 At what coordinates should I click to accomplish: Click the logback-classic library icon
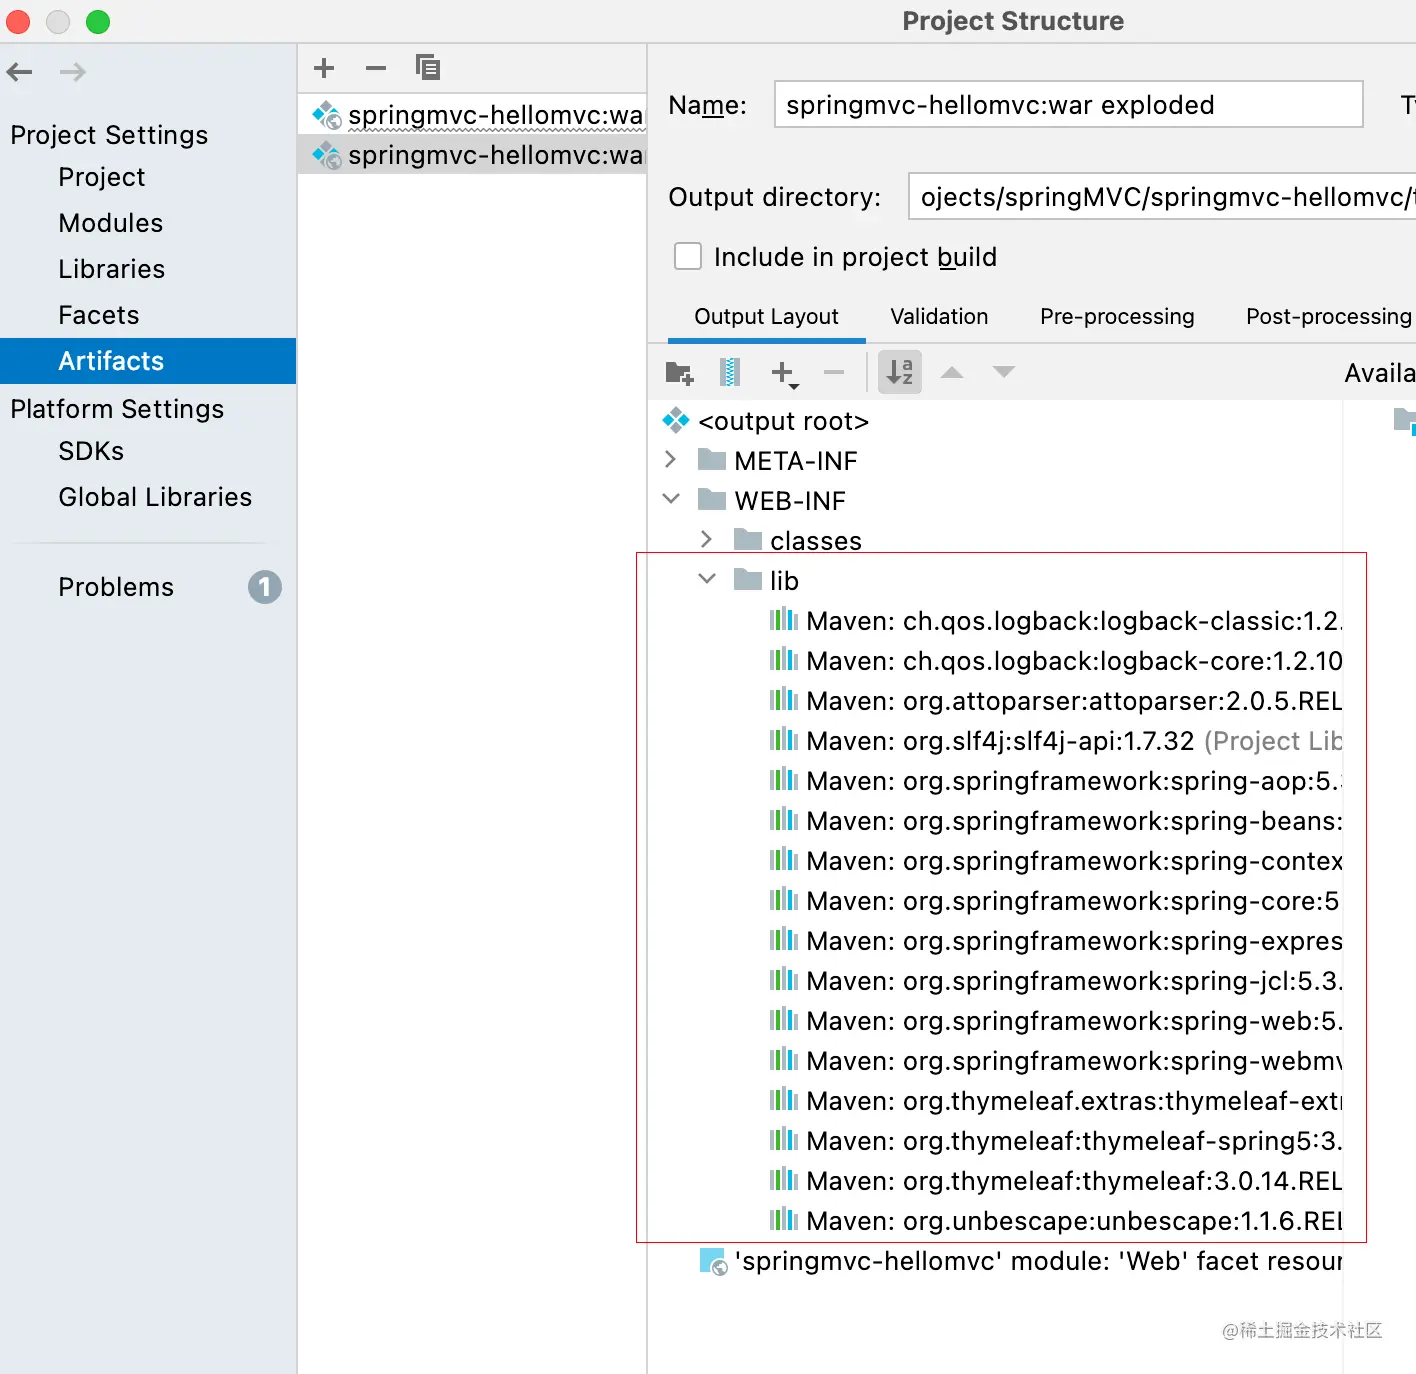784,621
